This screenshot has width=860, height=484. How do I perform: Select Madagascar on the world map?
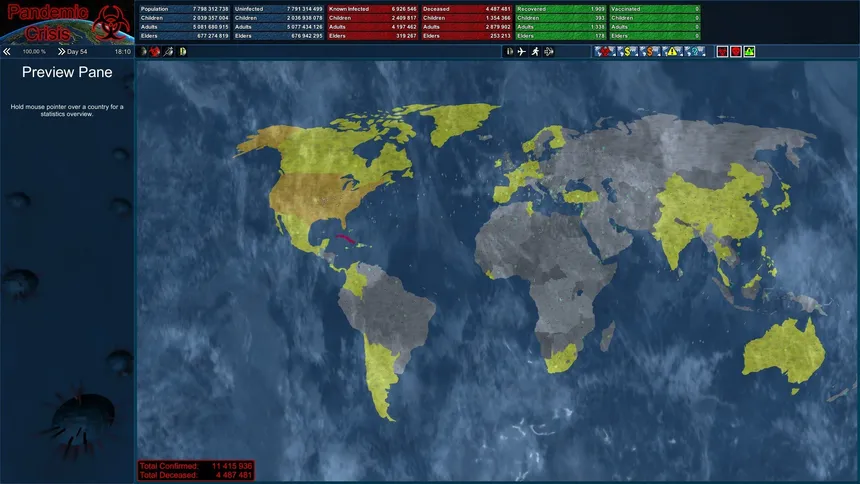(608, 336)
